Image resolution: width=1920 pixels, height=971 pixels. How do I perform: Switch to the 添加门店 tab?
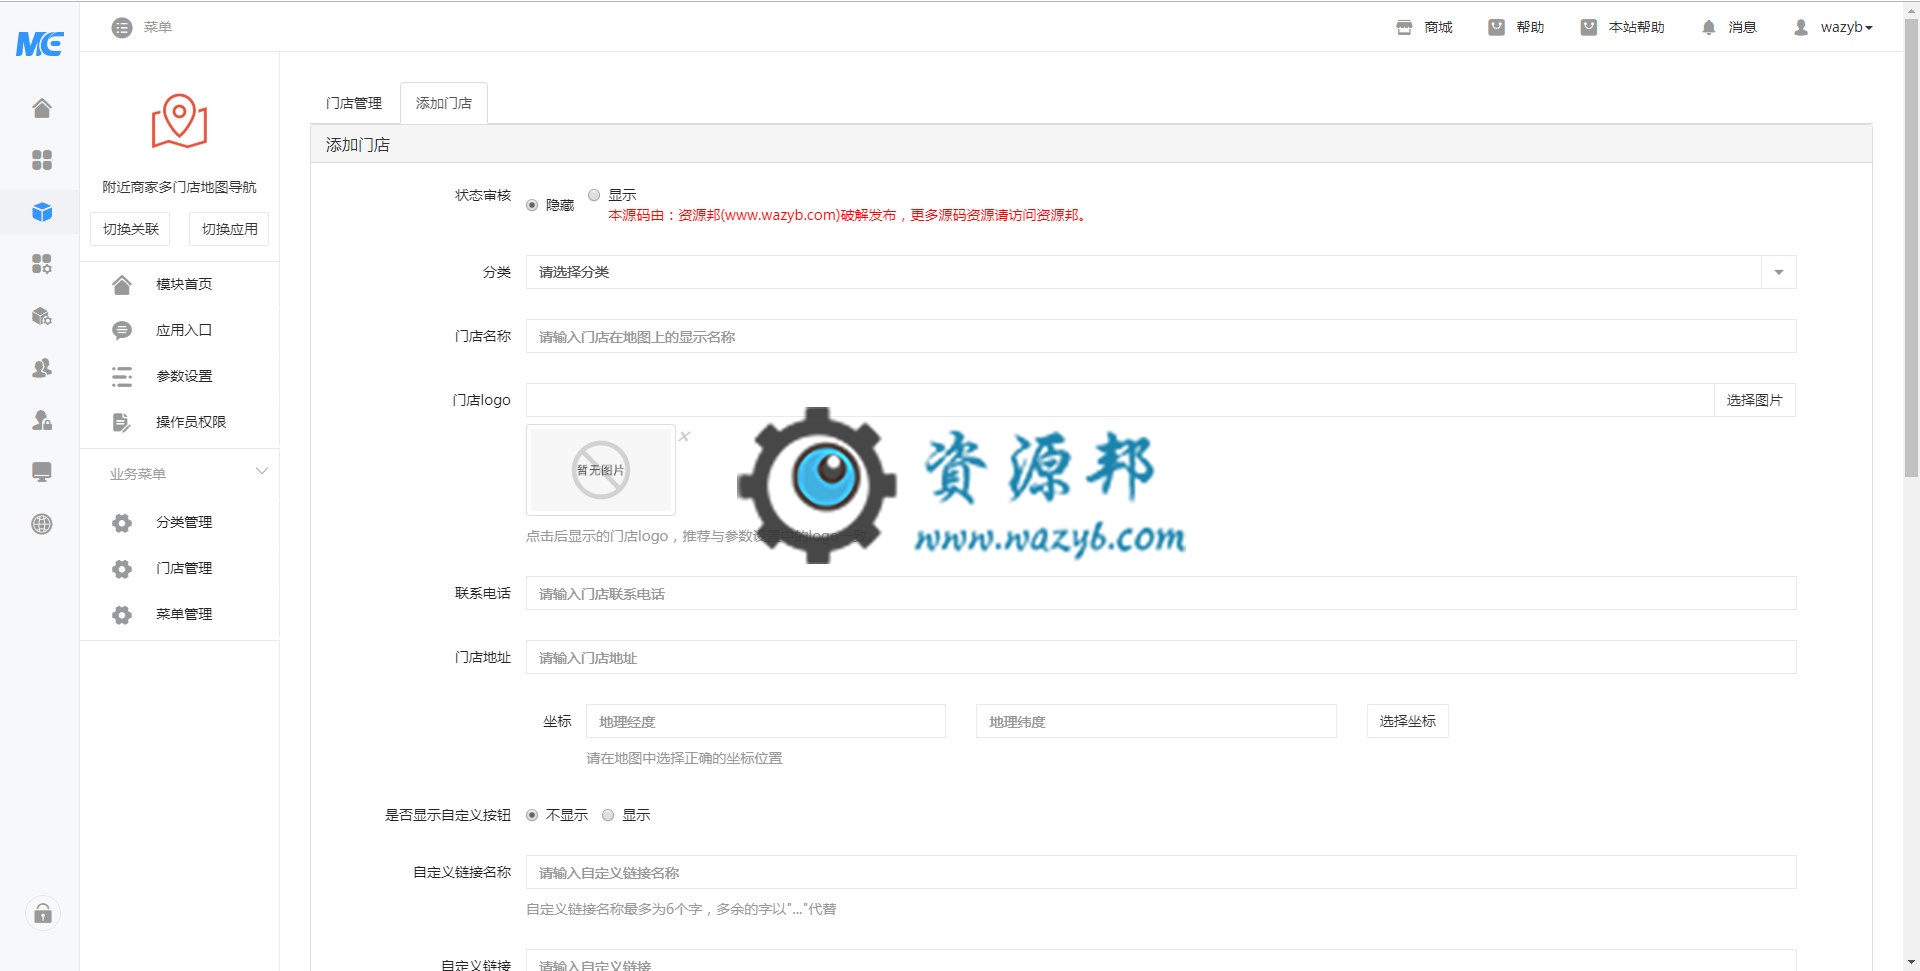[x=444, y=103]
